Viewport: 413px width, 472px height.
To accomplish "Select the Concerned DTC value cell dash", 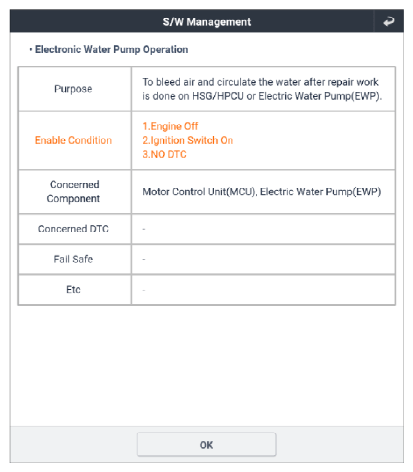I will (144, 229).
